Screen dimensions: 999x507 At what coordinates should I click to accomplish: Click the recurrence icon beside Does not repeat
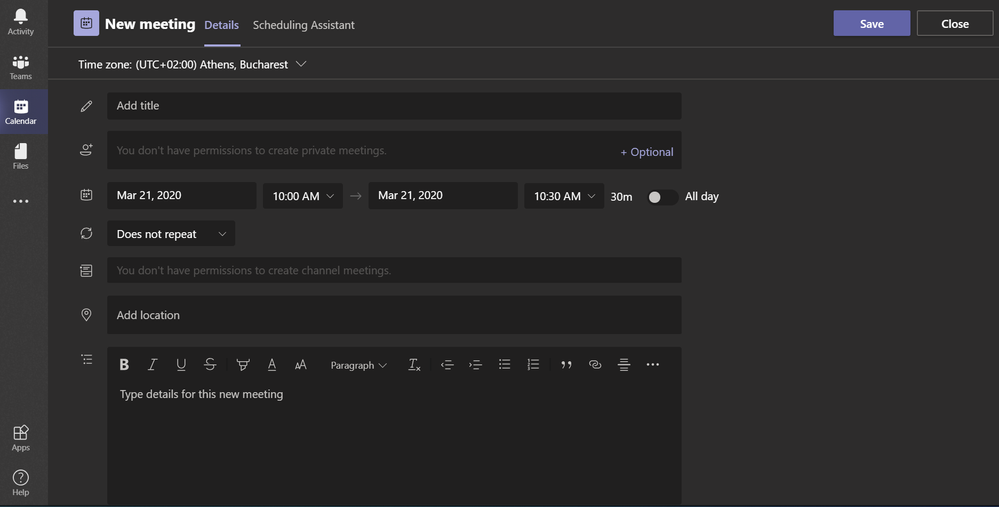[86, 233]
